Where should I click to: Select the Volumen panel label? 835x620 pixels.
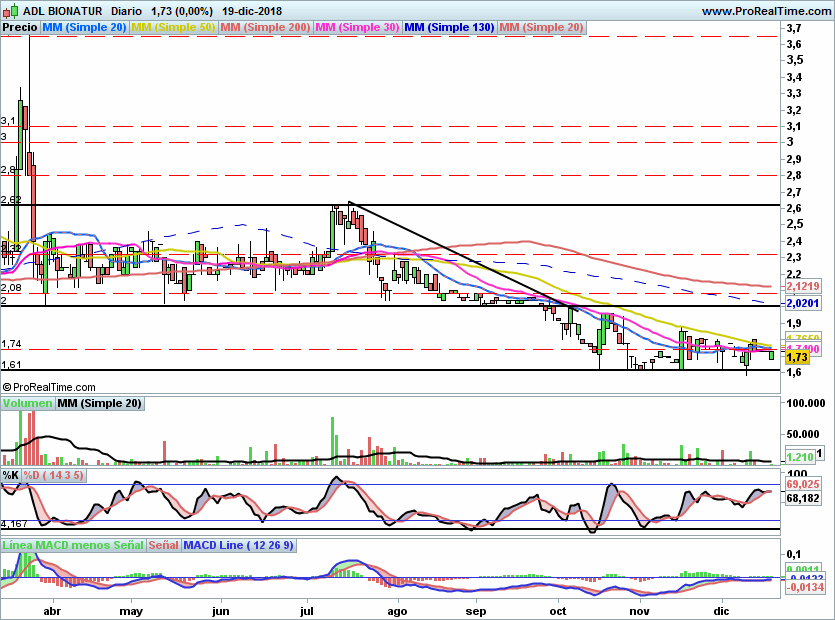click(x=28, y=403)
